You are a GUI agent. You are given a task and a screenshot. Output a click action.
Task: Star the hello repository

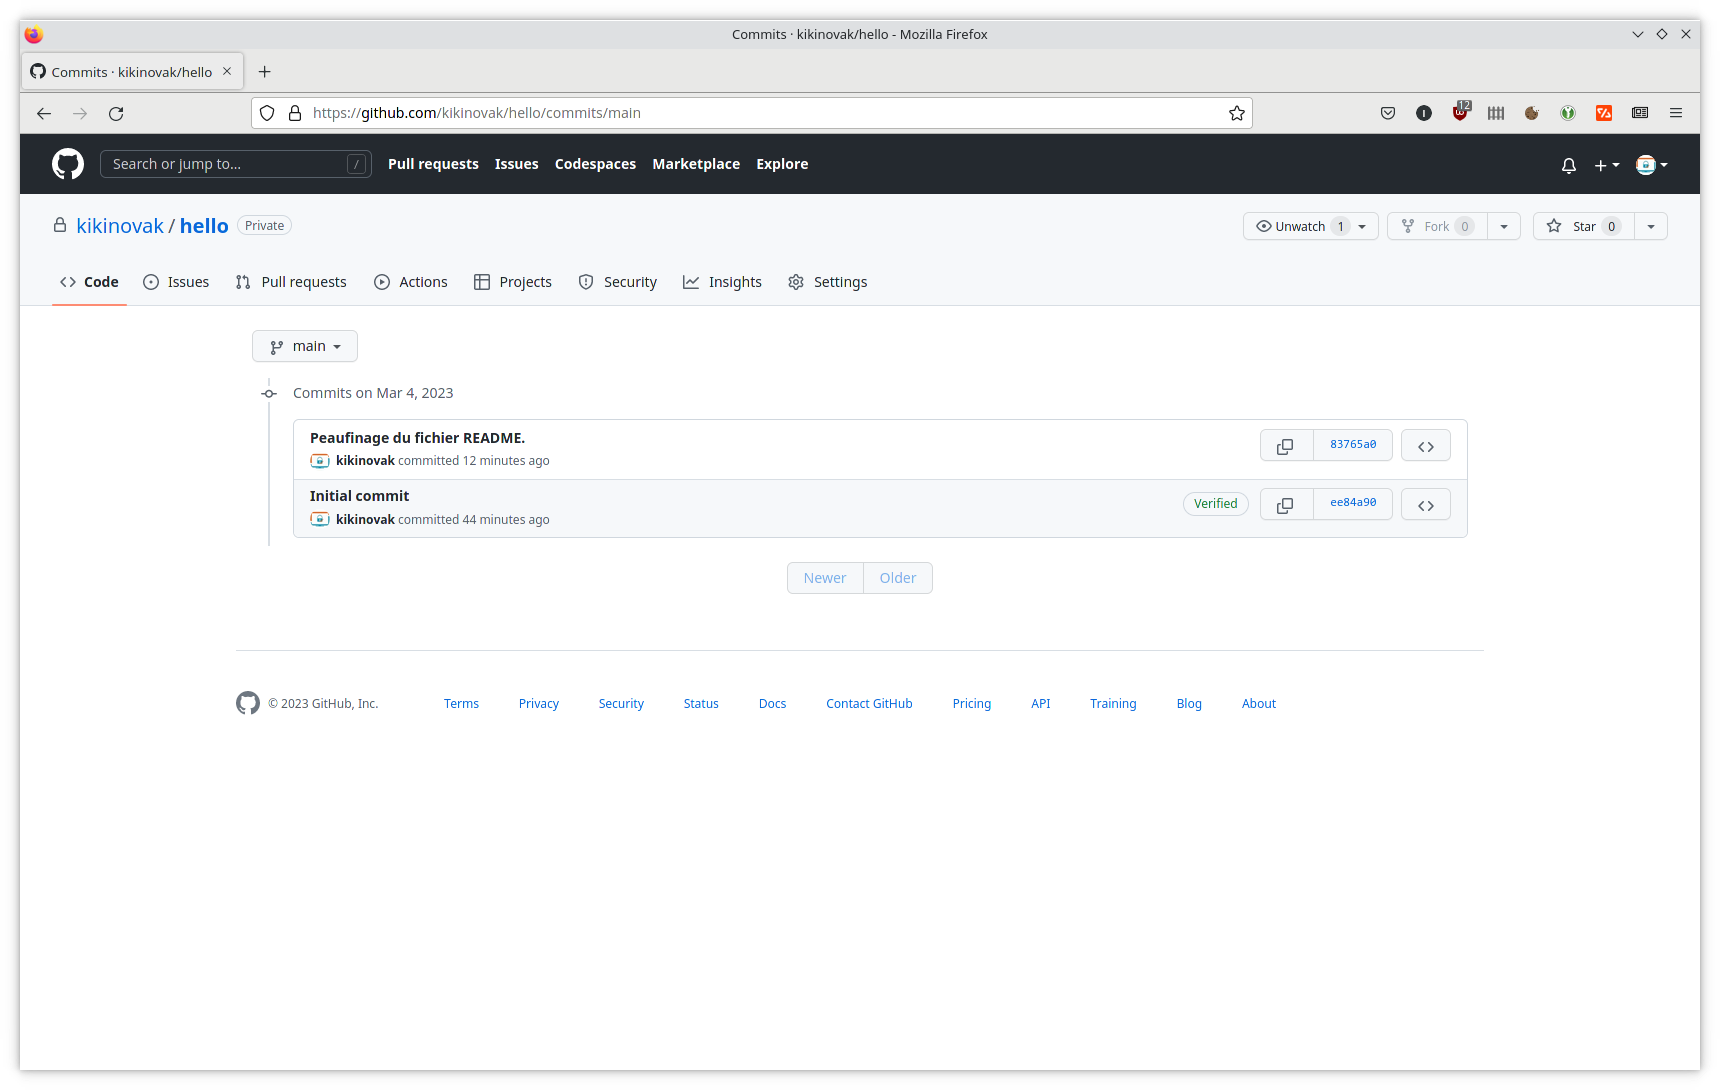pyautogui.click(x=1584, y=226)
